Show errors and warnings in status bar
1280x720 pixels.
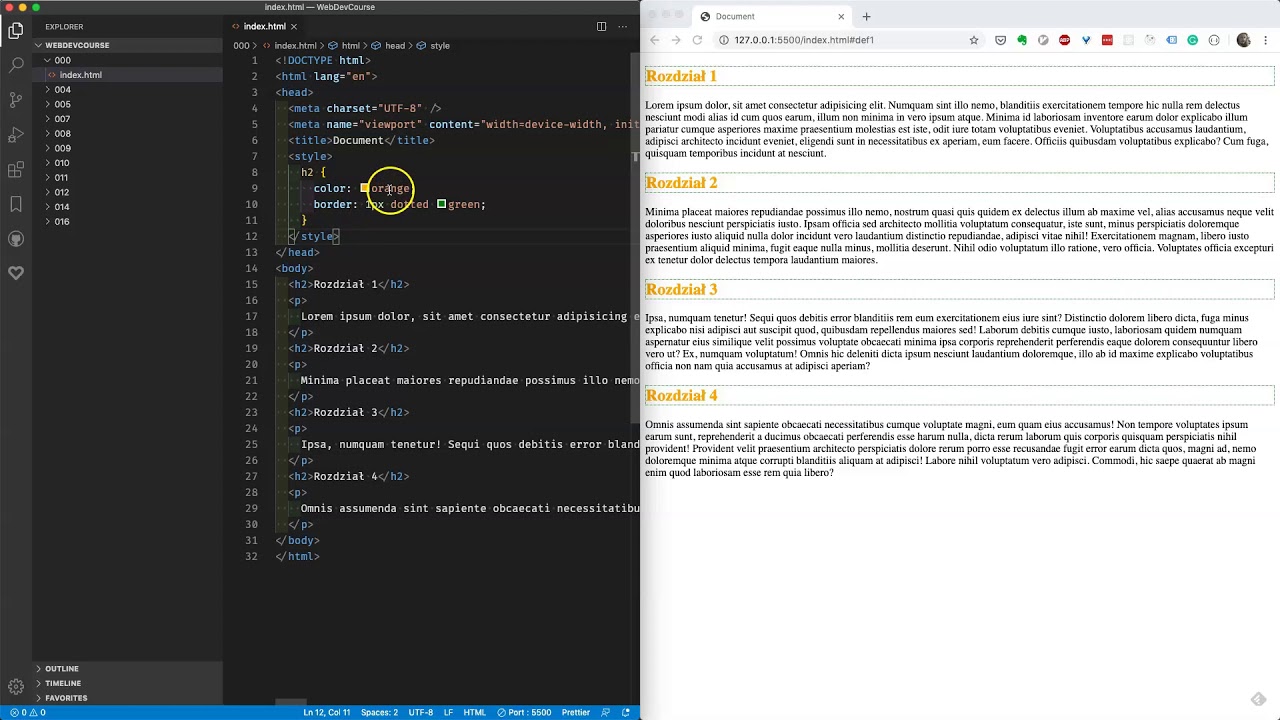point(28,712)
